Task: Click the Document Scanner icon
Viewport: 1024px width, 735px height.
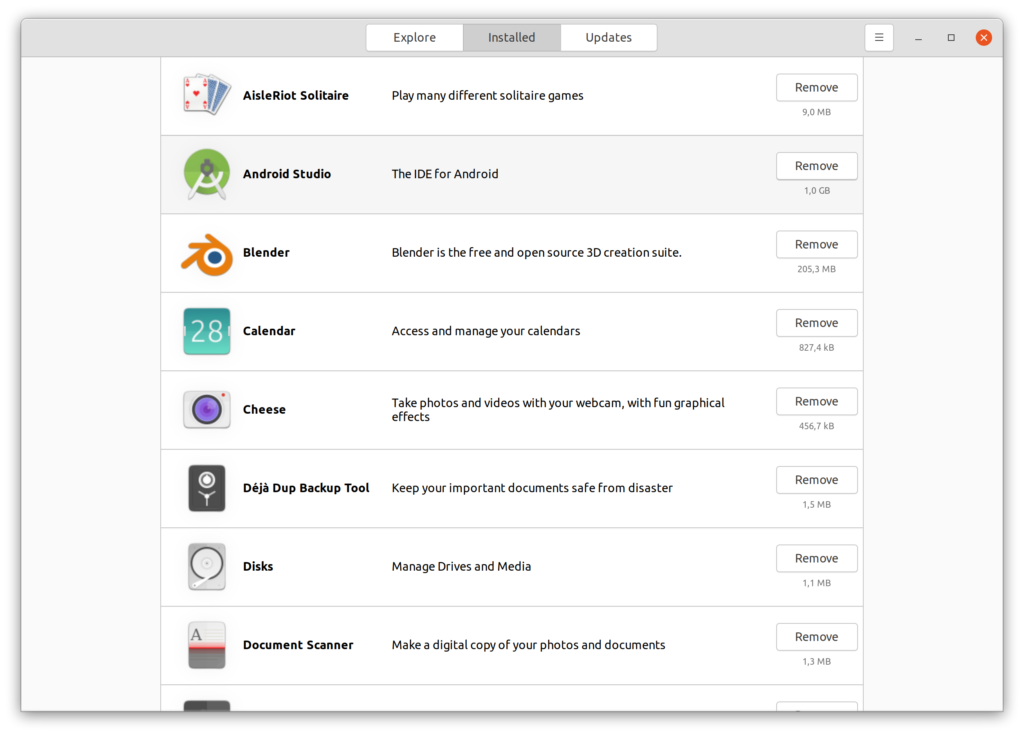Action: pos(207,645)
